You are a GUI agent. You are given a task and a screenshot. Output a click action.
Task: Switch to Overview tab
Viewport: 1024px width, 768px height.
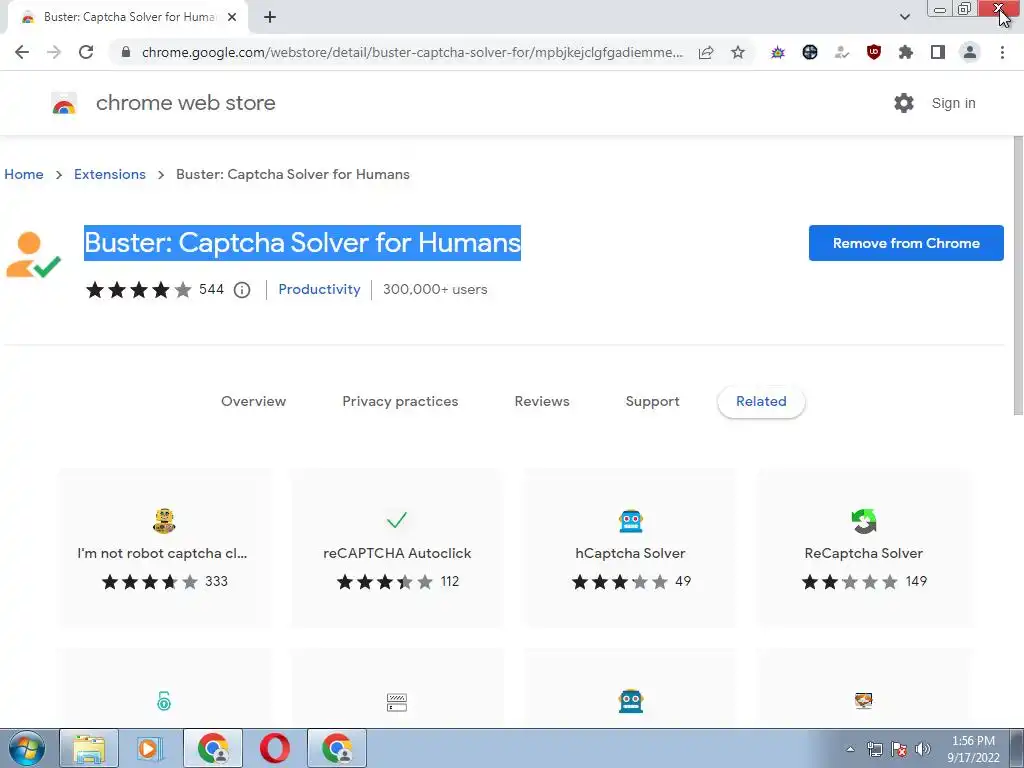click(253, 401)
